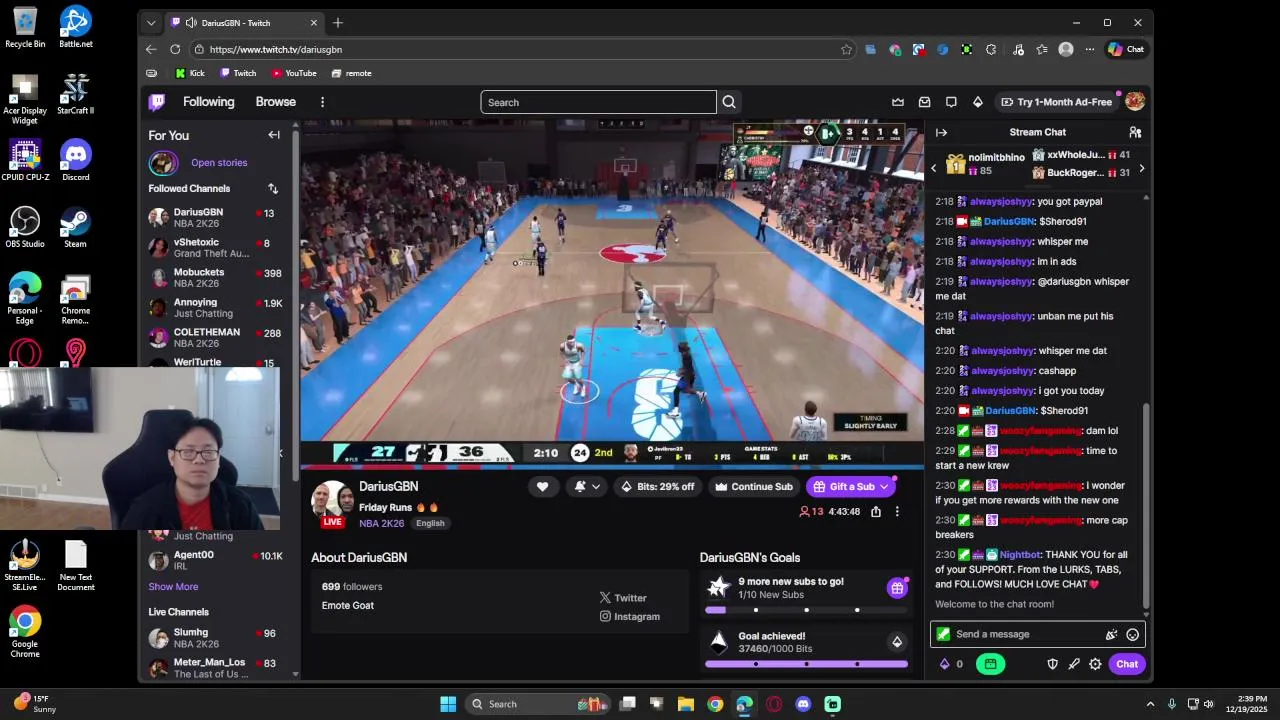Open Slumhg live channel in sidebar
This screenshot has width=1280, height=720.
215,638
